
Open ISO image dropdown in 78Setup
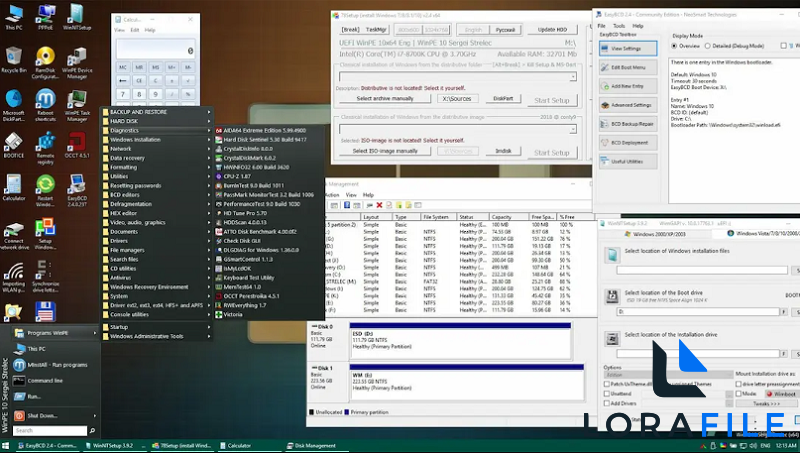573,129
